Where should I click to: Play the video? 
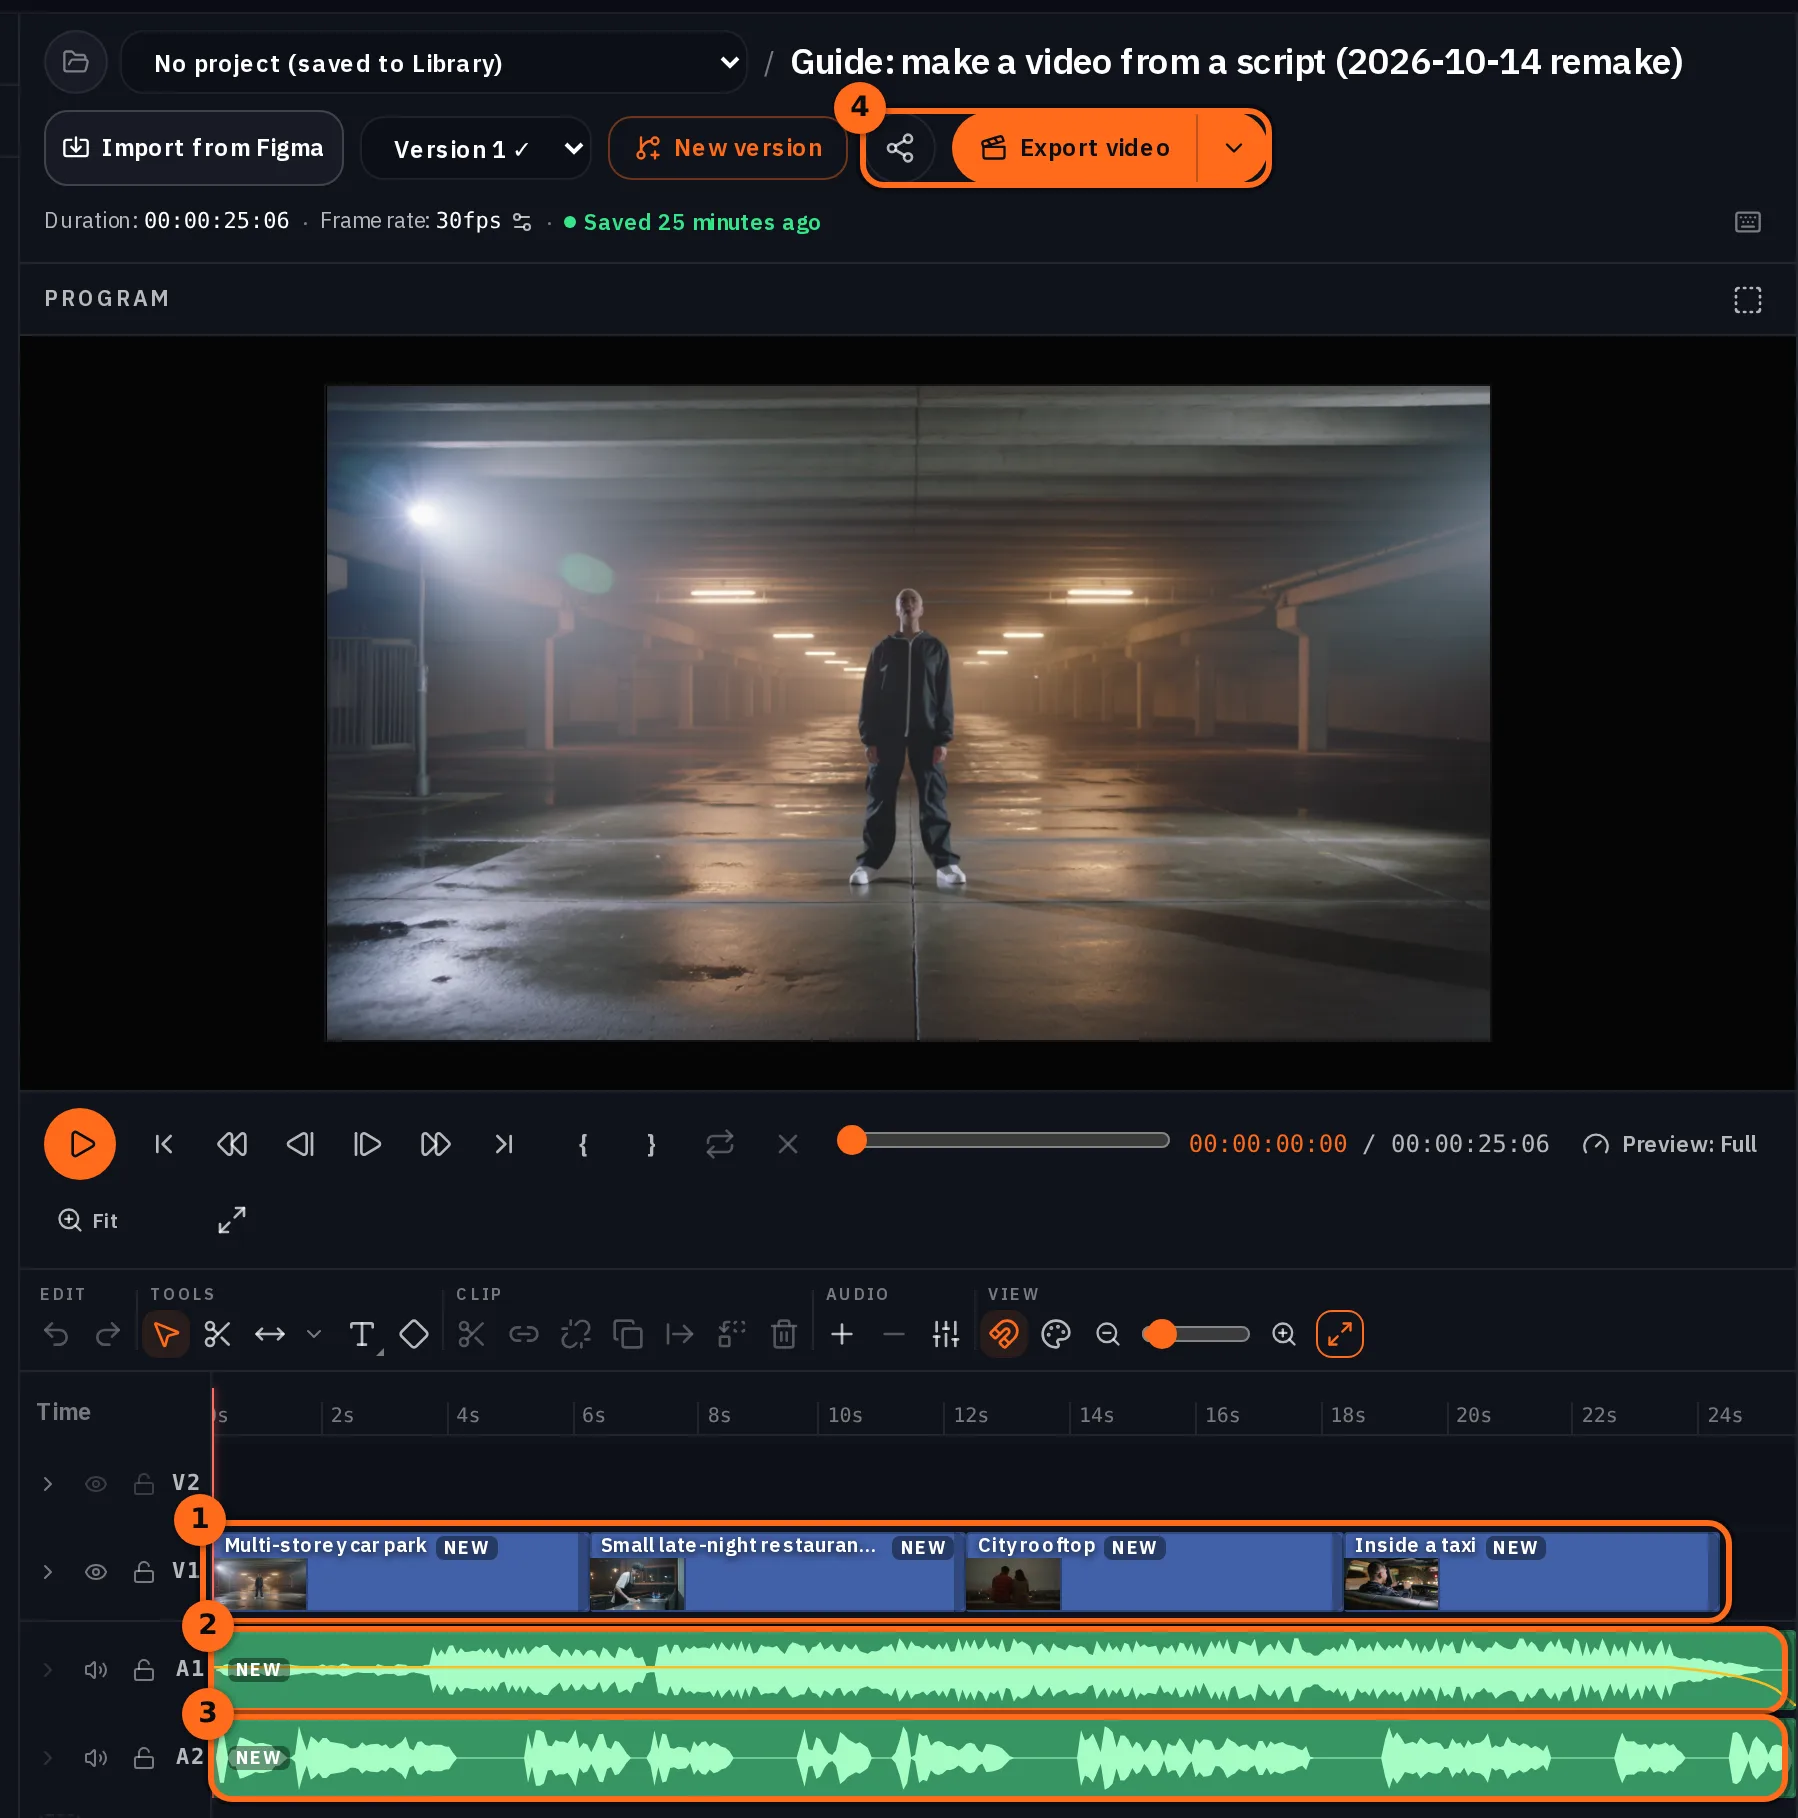pos(80,1144)
